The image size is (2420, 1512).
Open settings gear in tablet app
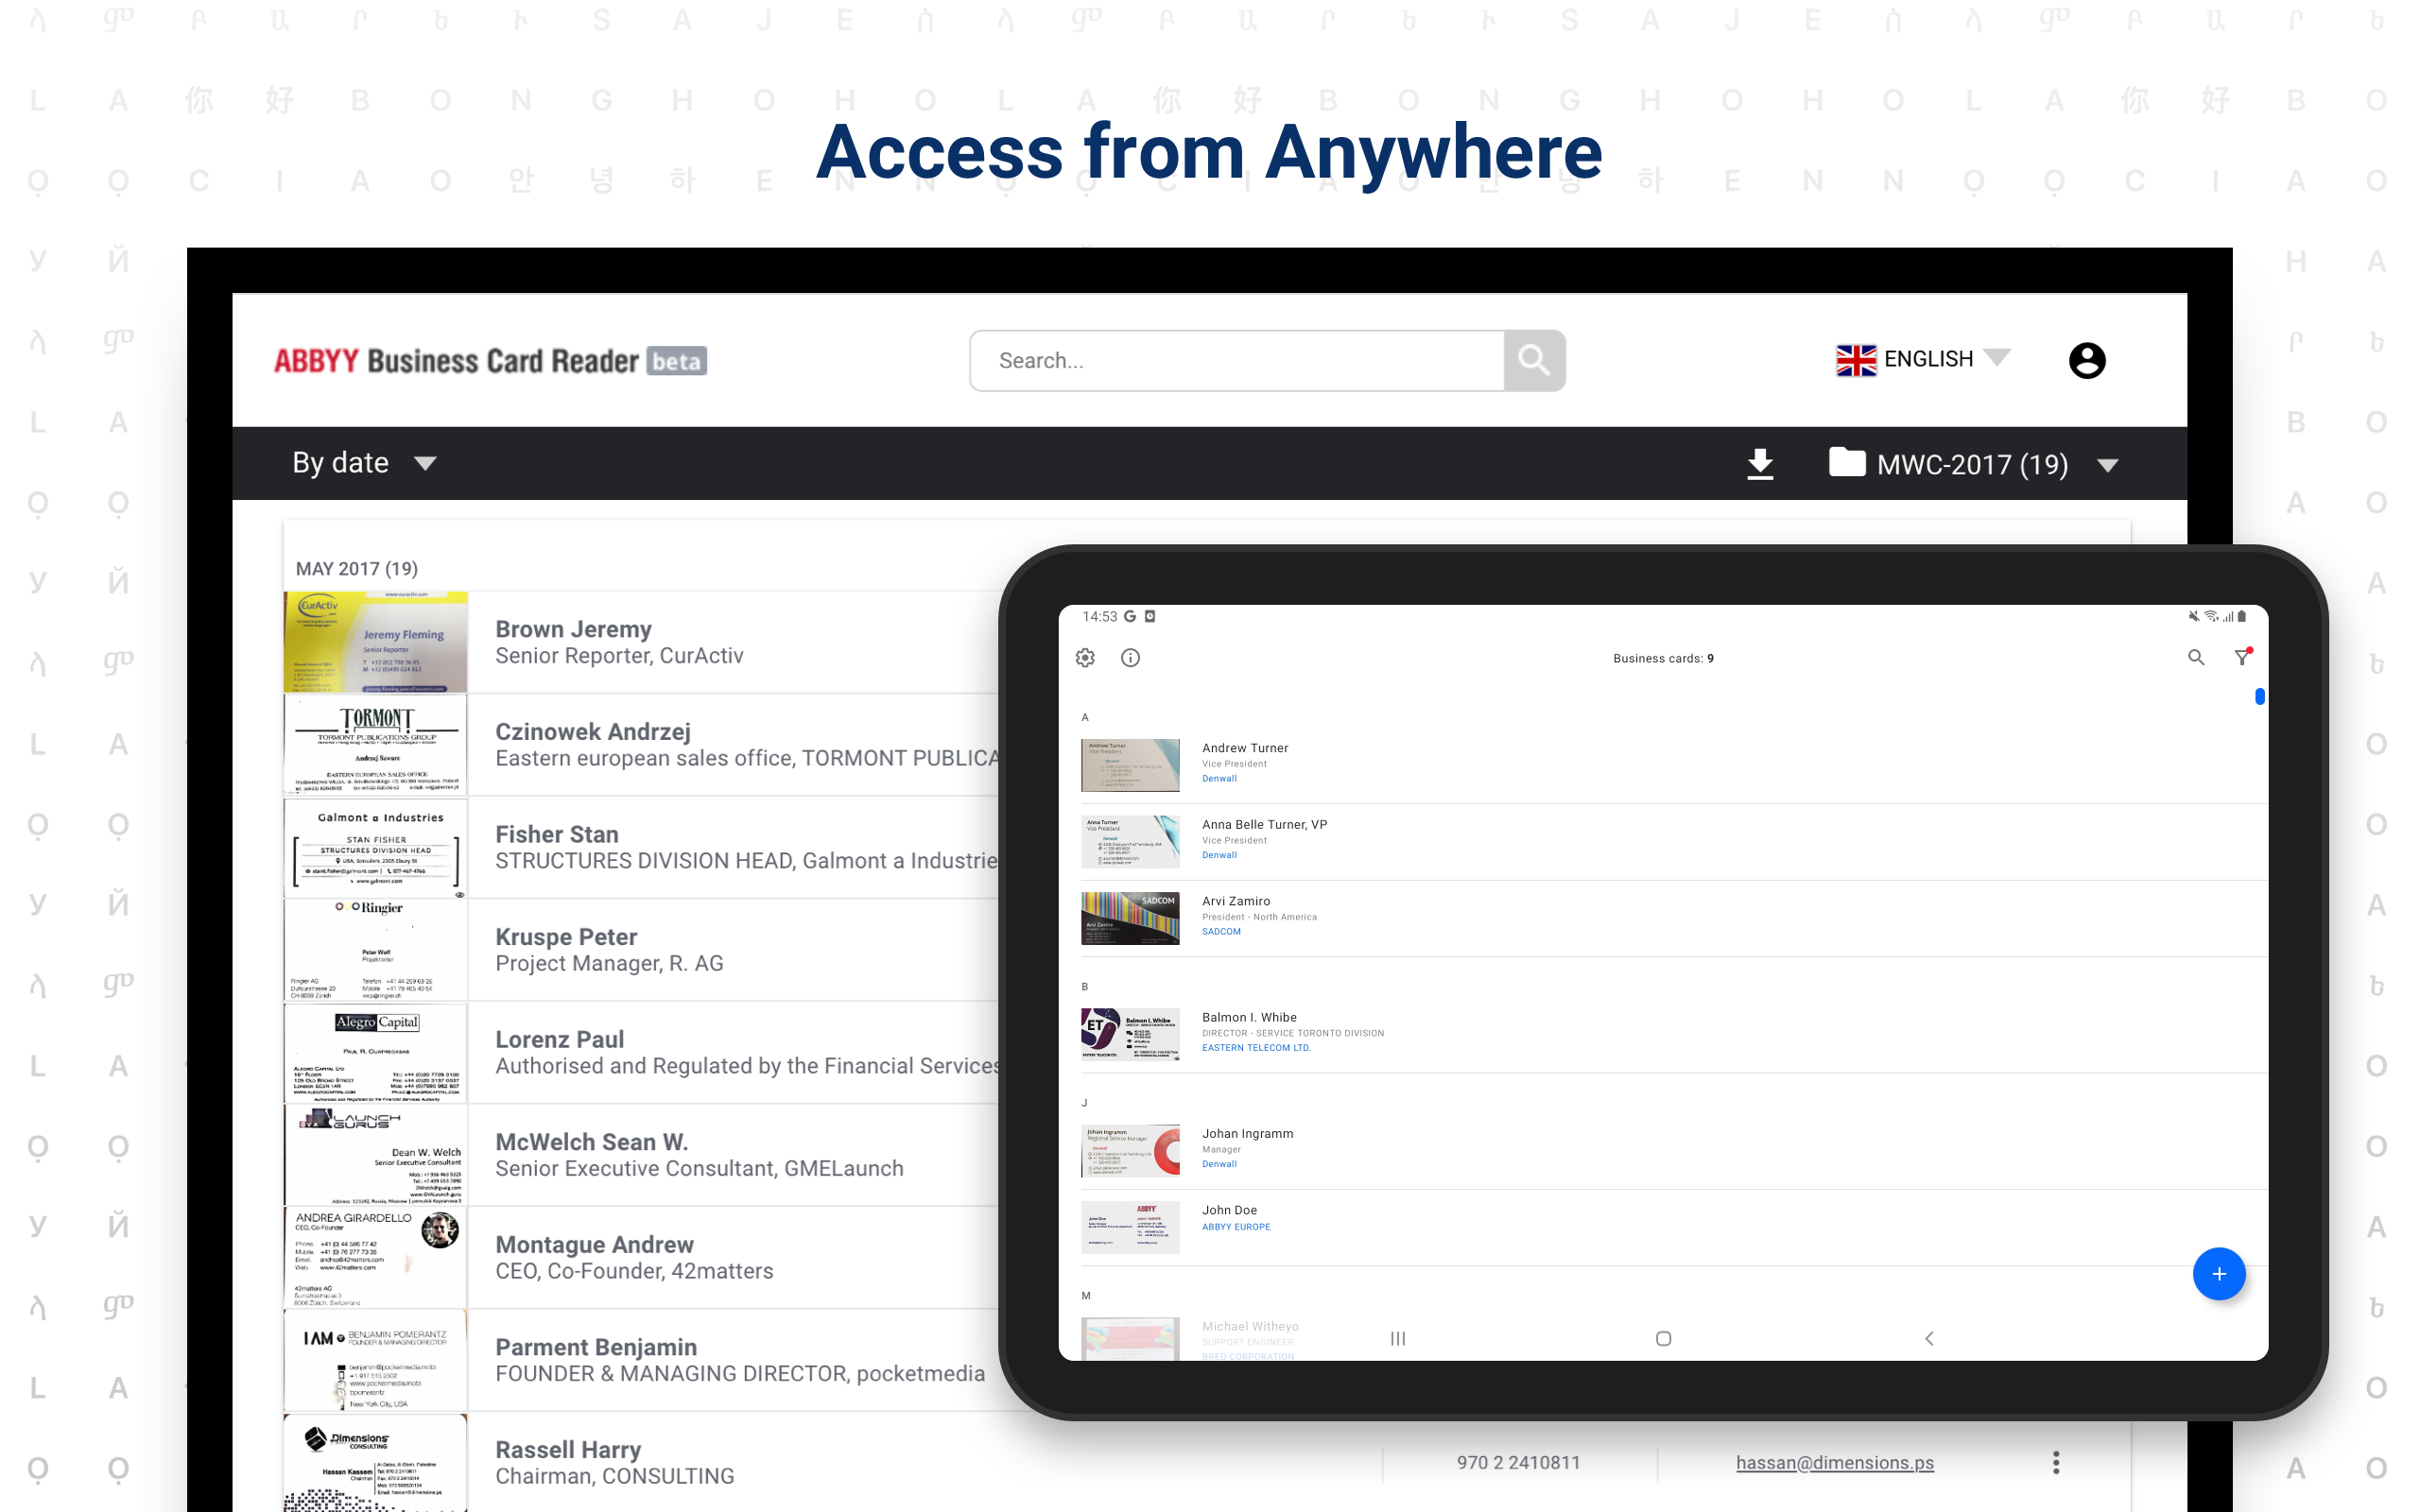tap(1085, 658)
